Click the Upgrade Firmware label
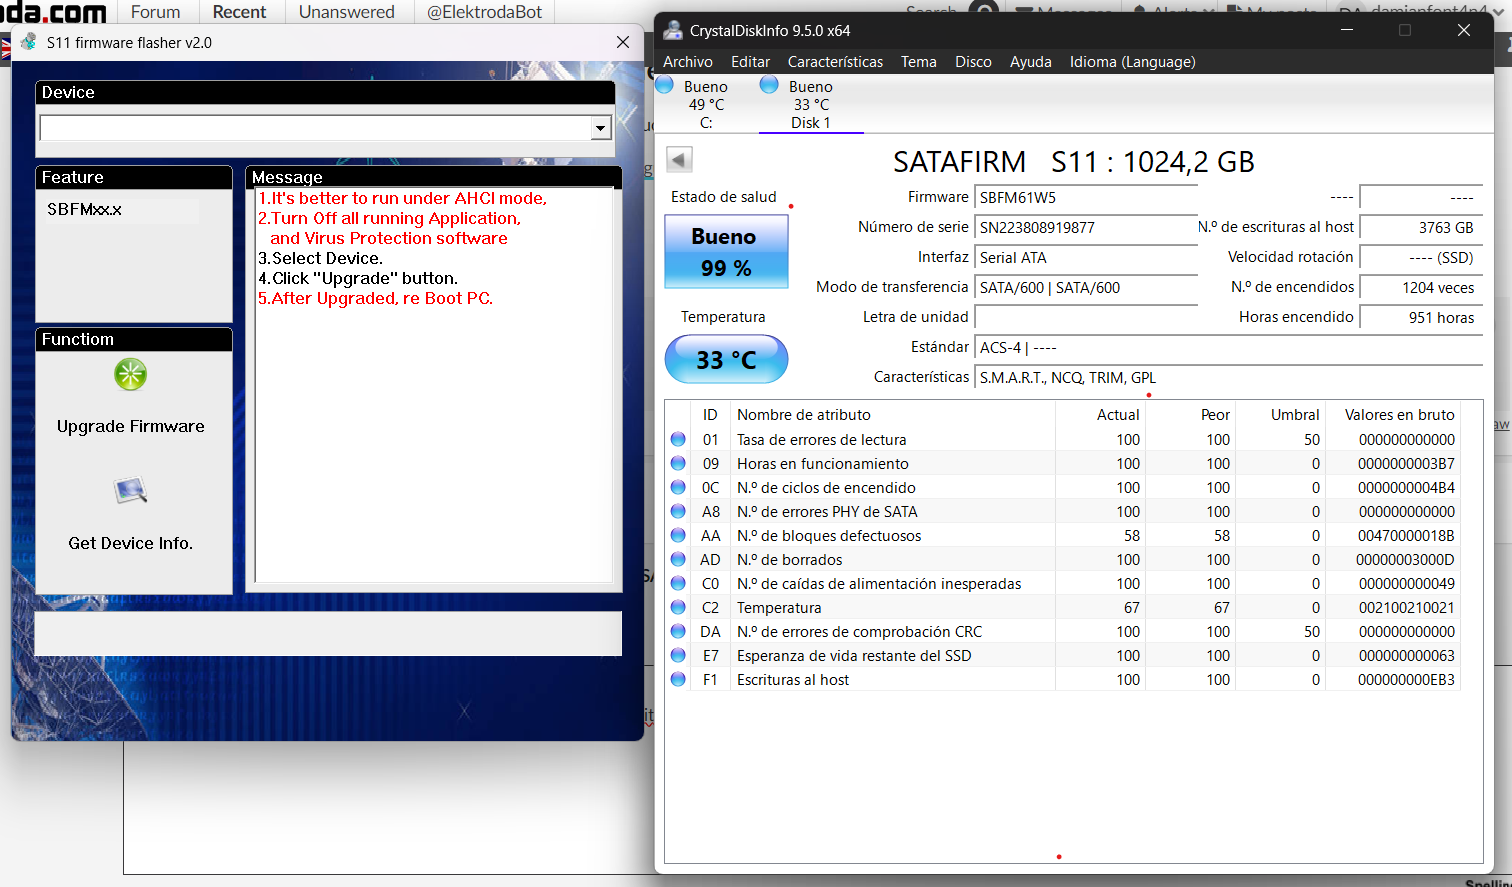The width and height of the screenshot is (1512, 887). (x=131, y=426)
